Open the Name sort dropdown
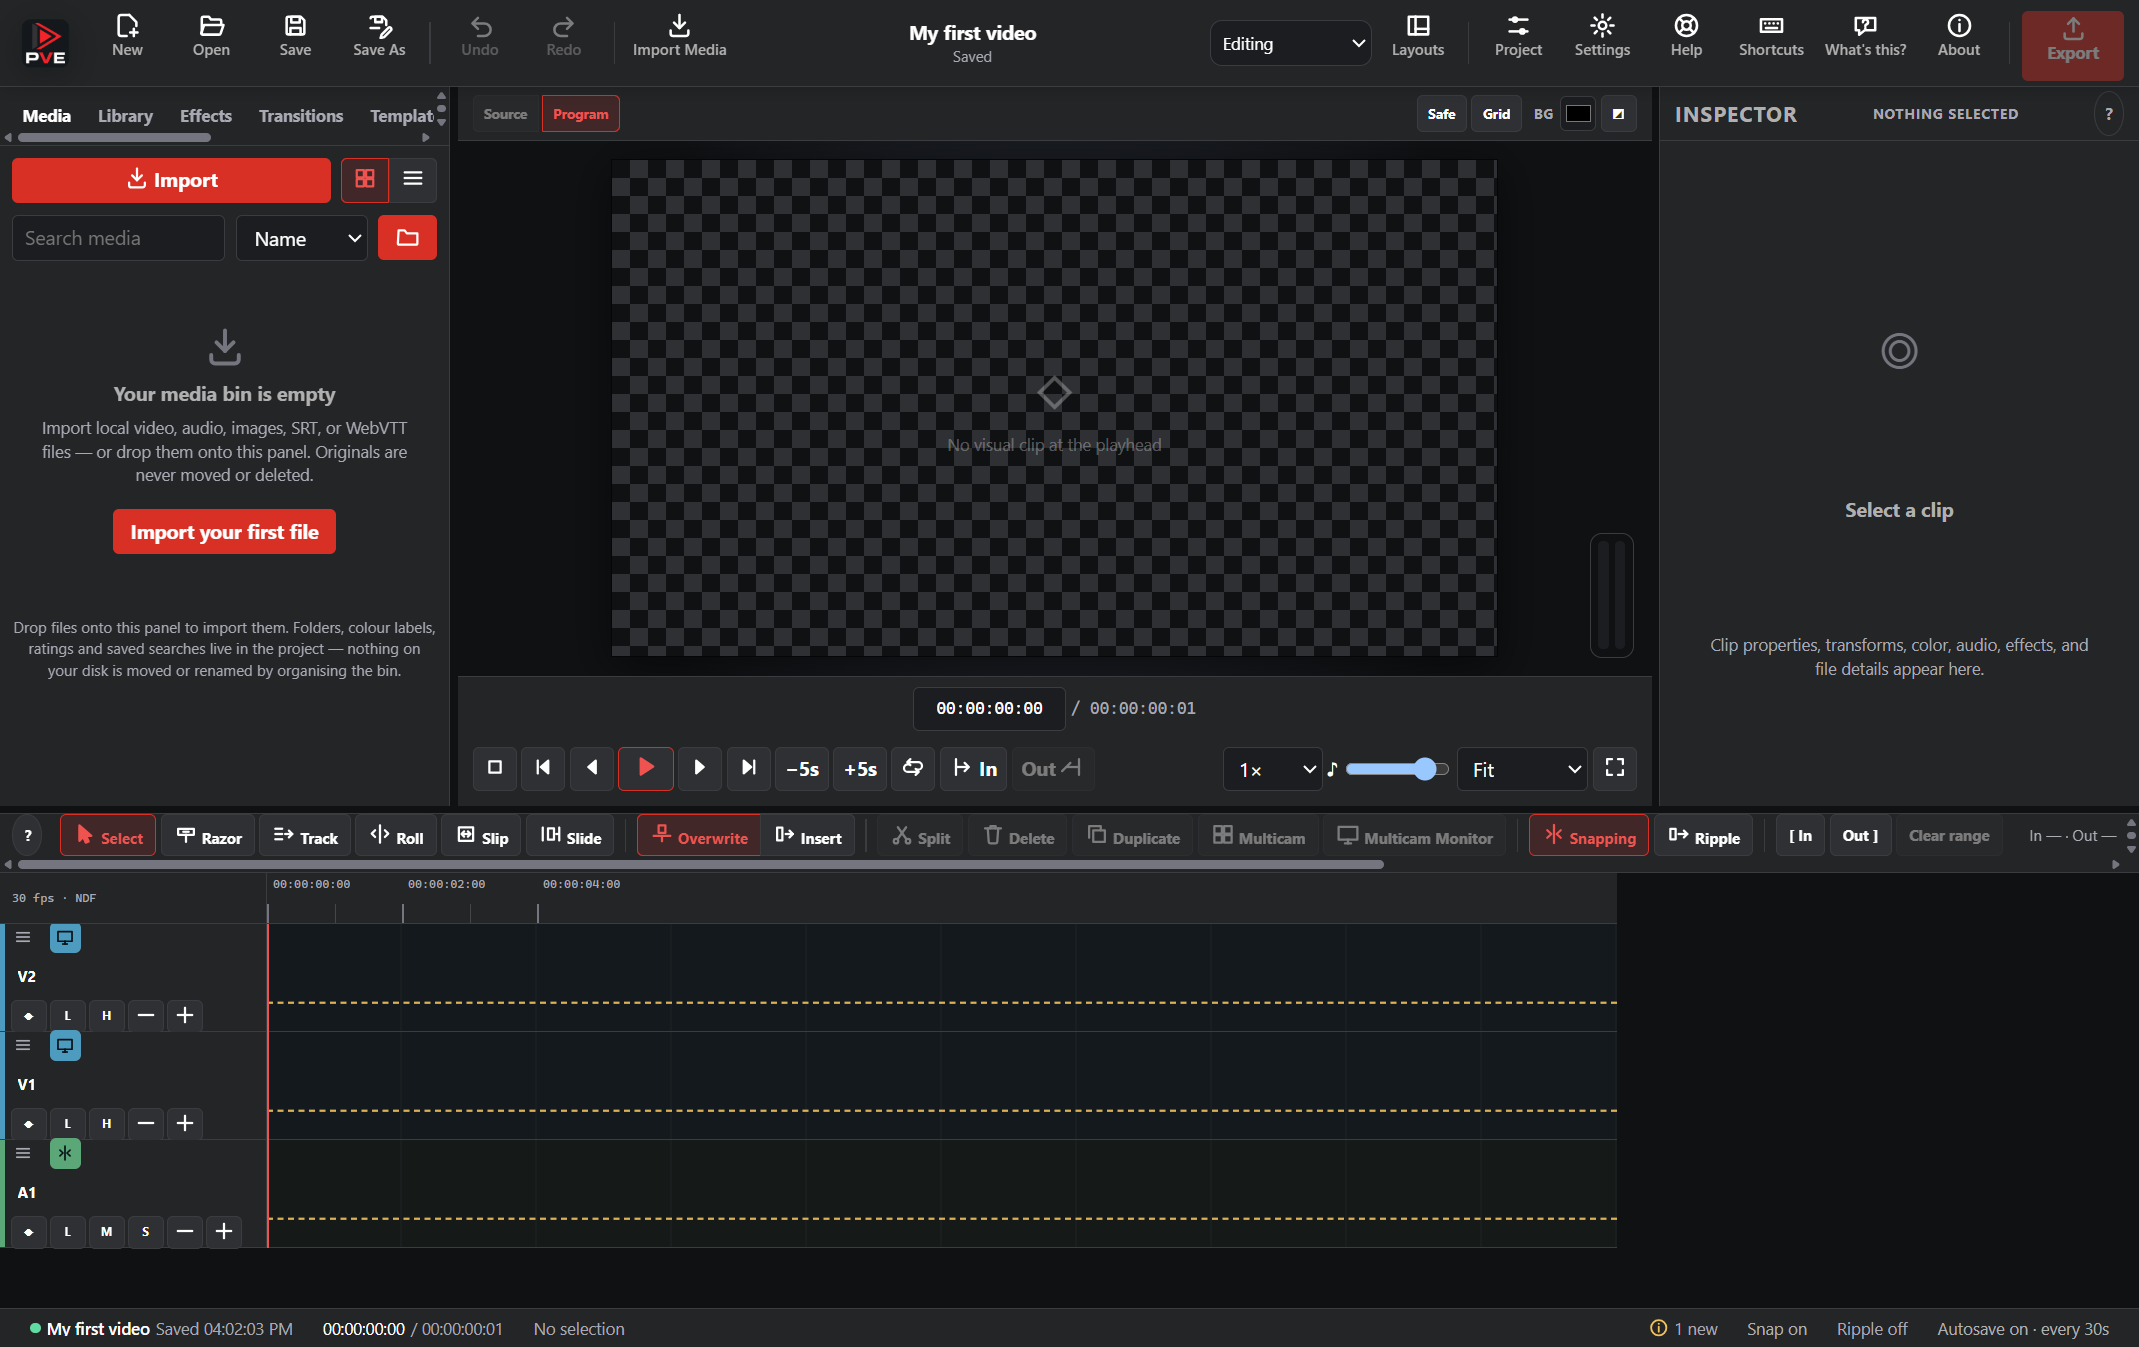 [x=302, y=238]
